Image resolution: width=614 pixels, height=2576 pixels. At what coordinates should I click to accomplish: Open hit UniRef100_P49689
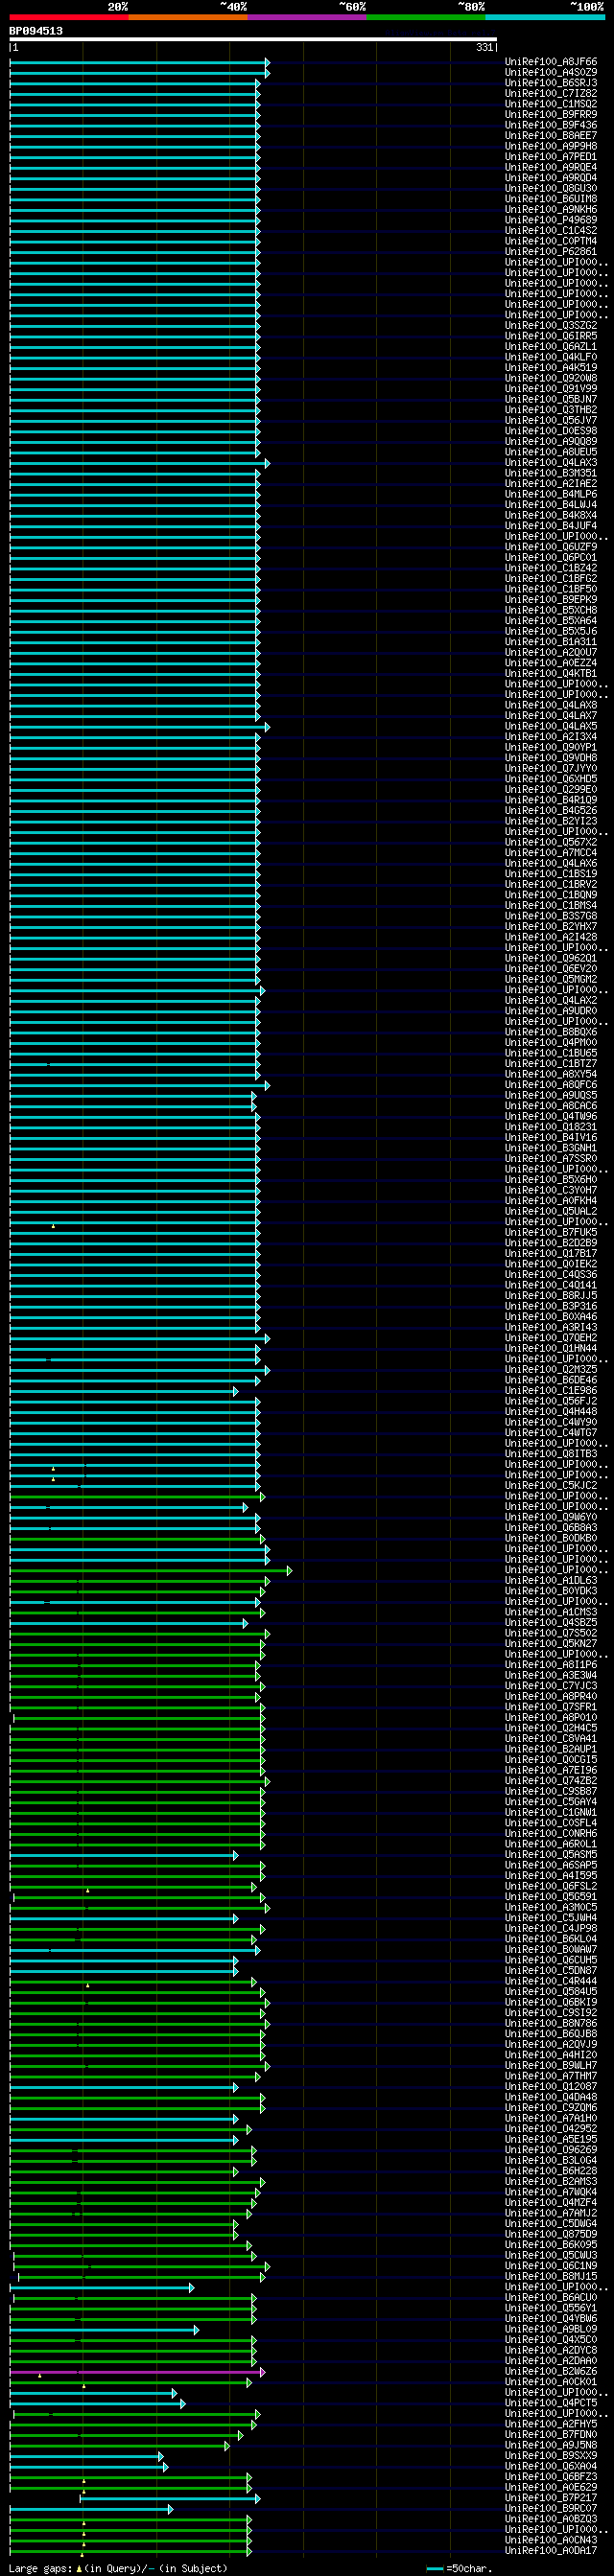(551, 220)
